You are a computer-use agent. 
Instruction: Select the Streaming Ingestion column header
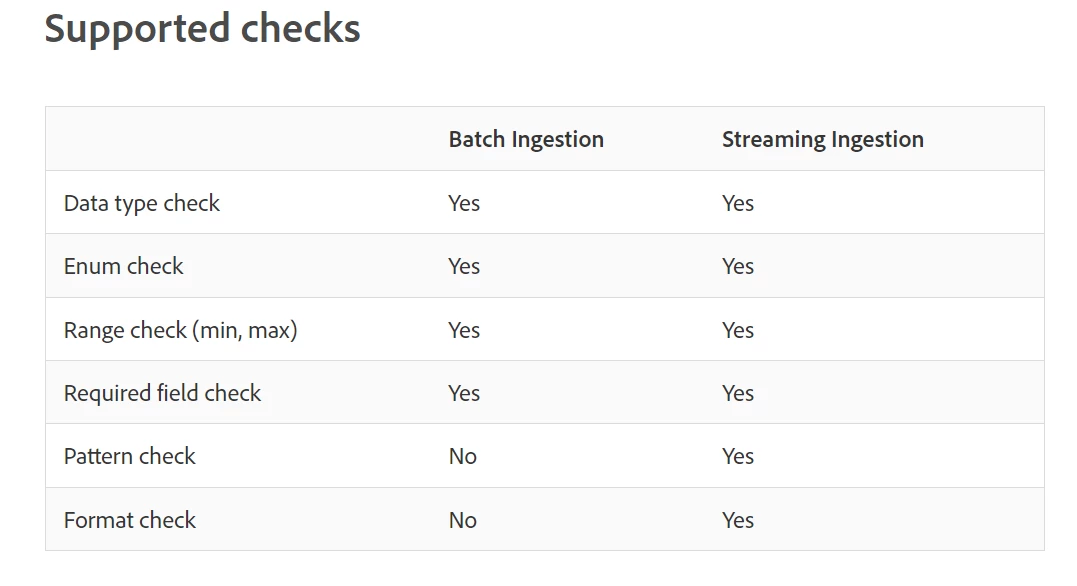tap(823, 139)
